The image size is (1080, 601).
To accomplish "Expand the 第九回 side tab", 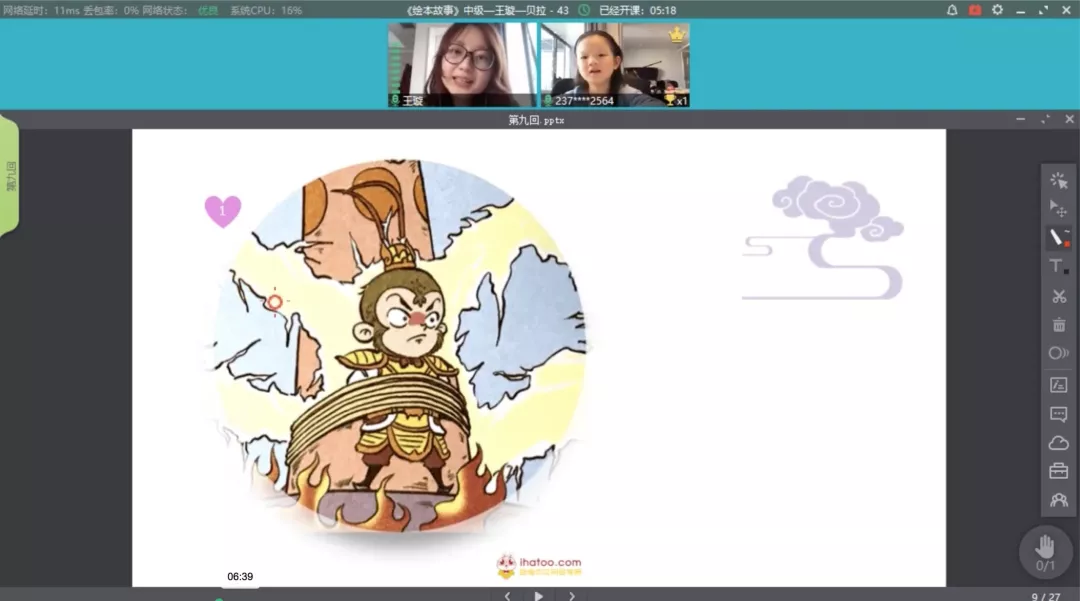I will pos(10,176).
